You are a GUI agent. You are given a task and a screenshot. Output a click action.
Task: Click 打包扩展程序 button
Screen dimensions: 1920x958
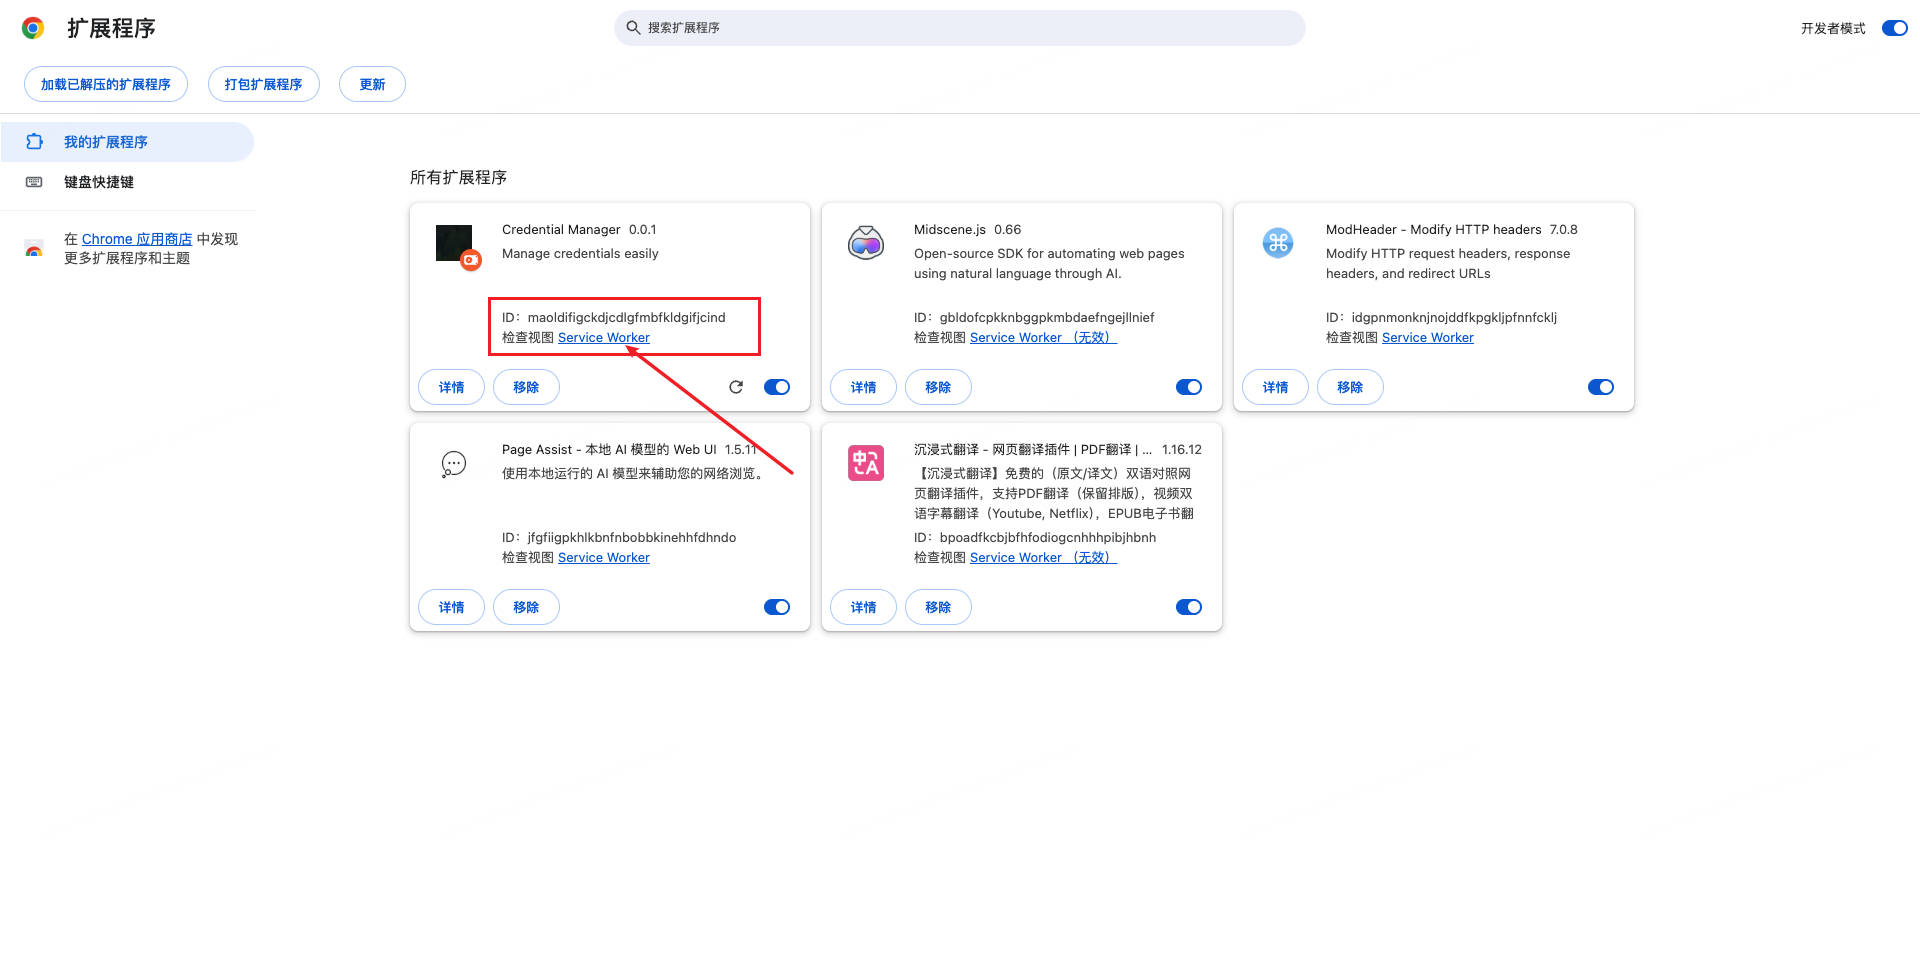click(264, 84)
